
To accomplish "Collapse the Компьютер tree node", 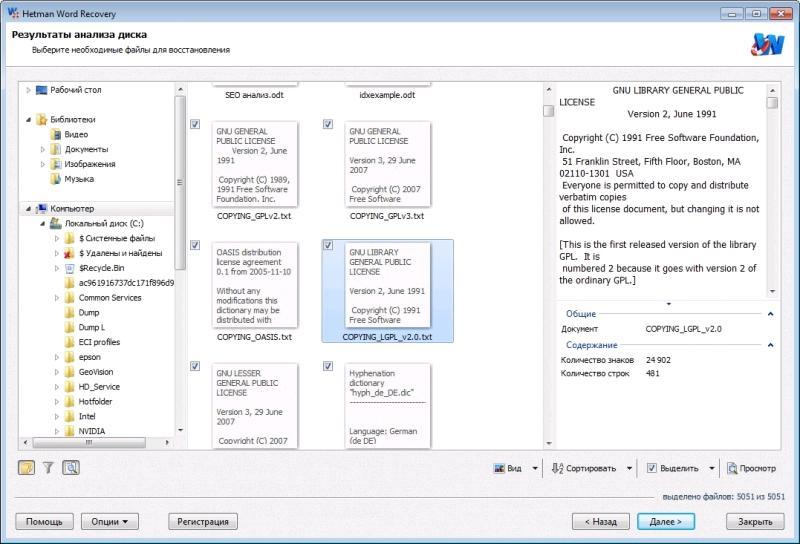I will [29, 208].
